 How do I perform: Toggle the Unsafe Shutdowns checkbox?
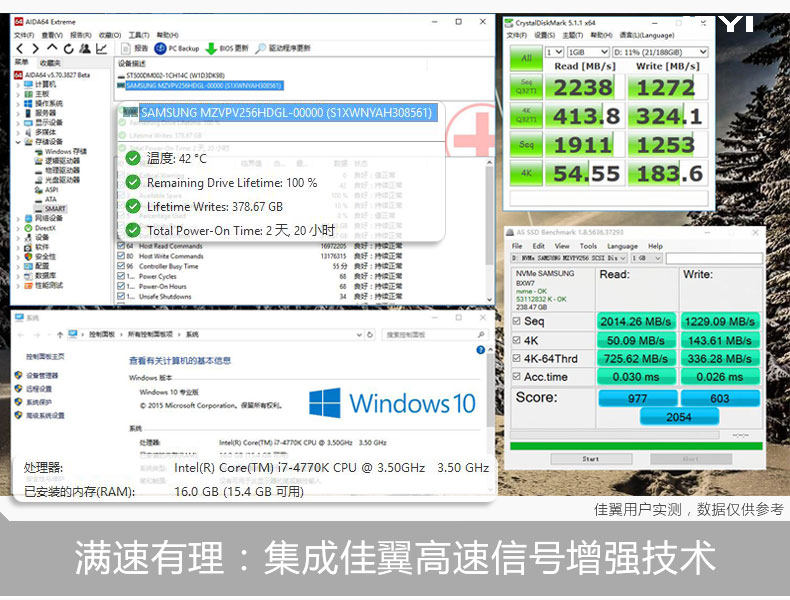[x=121, y=296]
